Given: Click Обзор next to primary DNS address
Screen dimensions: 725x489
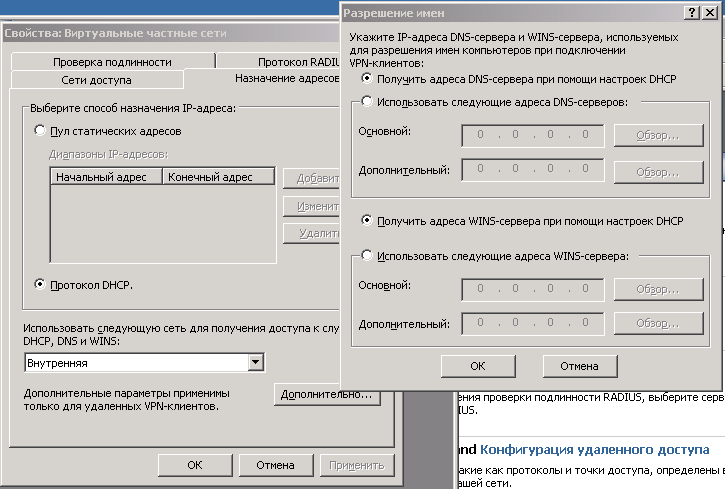Looking at the screenshot, I should 658,135.
